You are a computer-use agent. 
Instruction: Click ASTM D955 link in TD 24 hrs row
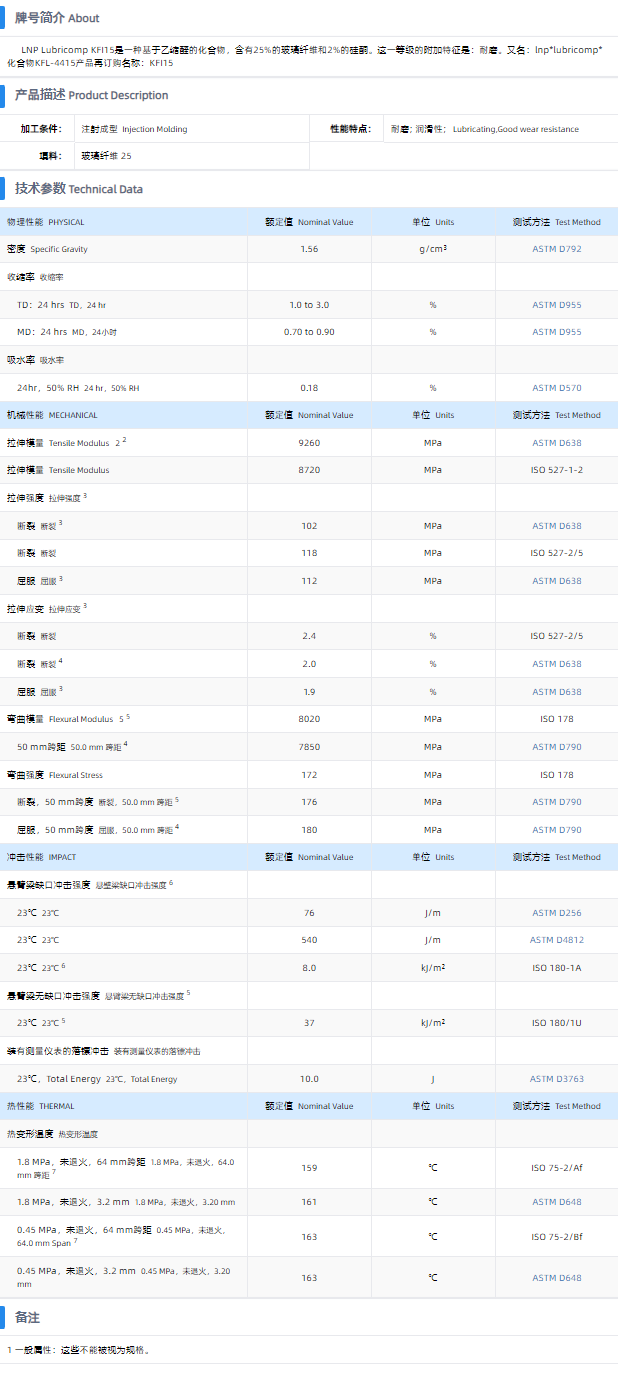[556, 304]
